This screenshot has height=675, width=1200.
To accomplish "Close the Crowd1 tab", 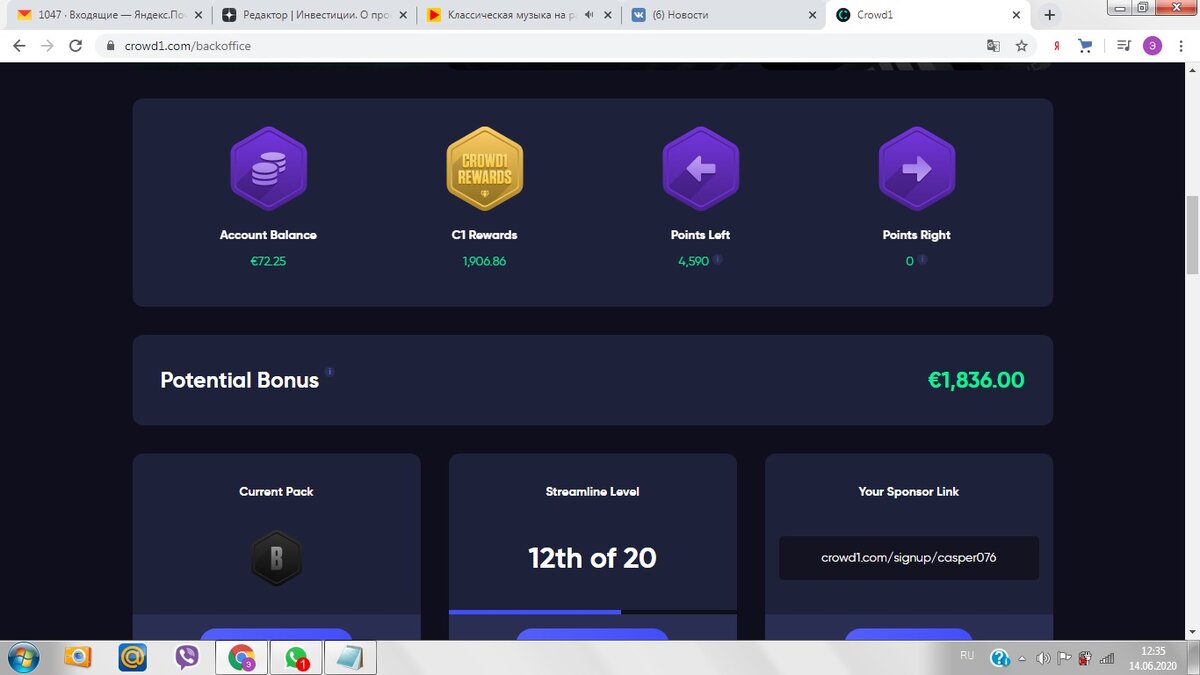I will (1016, 15).
